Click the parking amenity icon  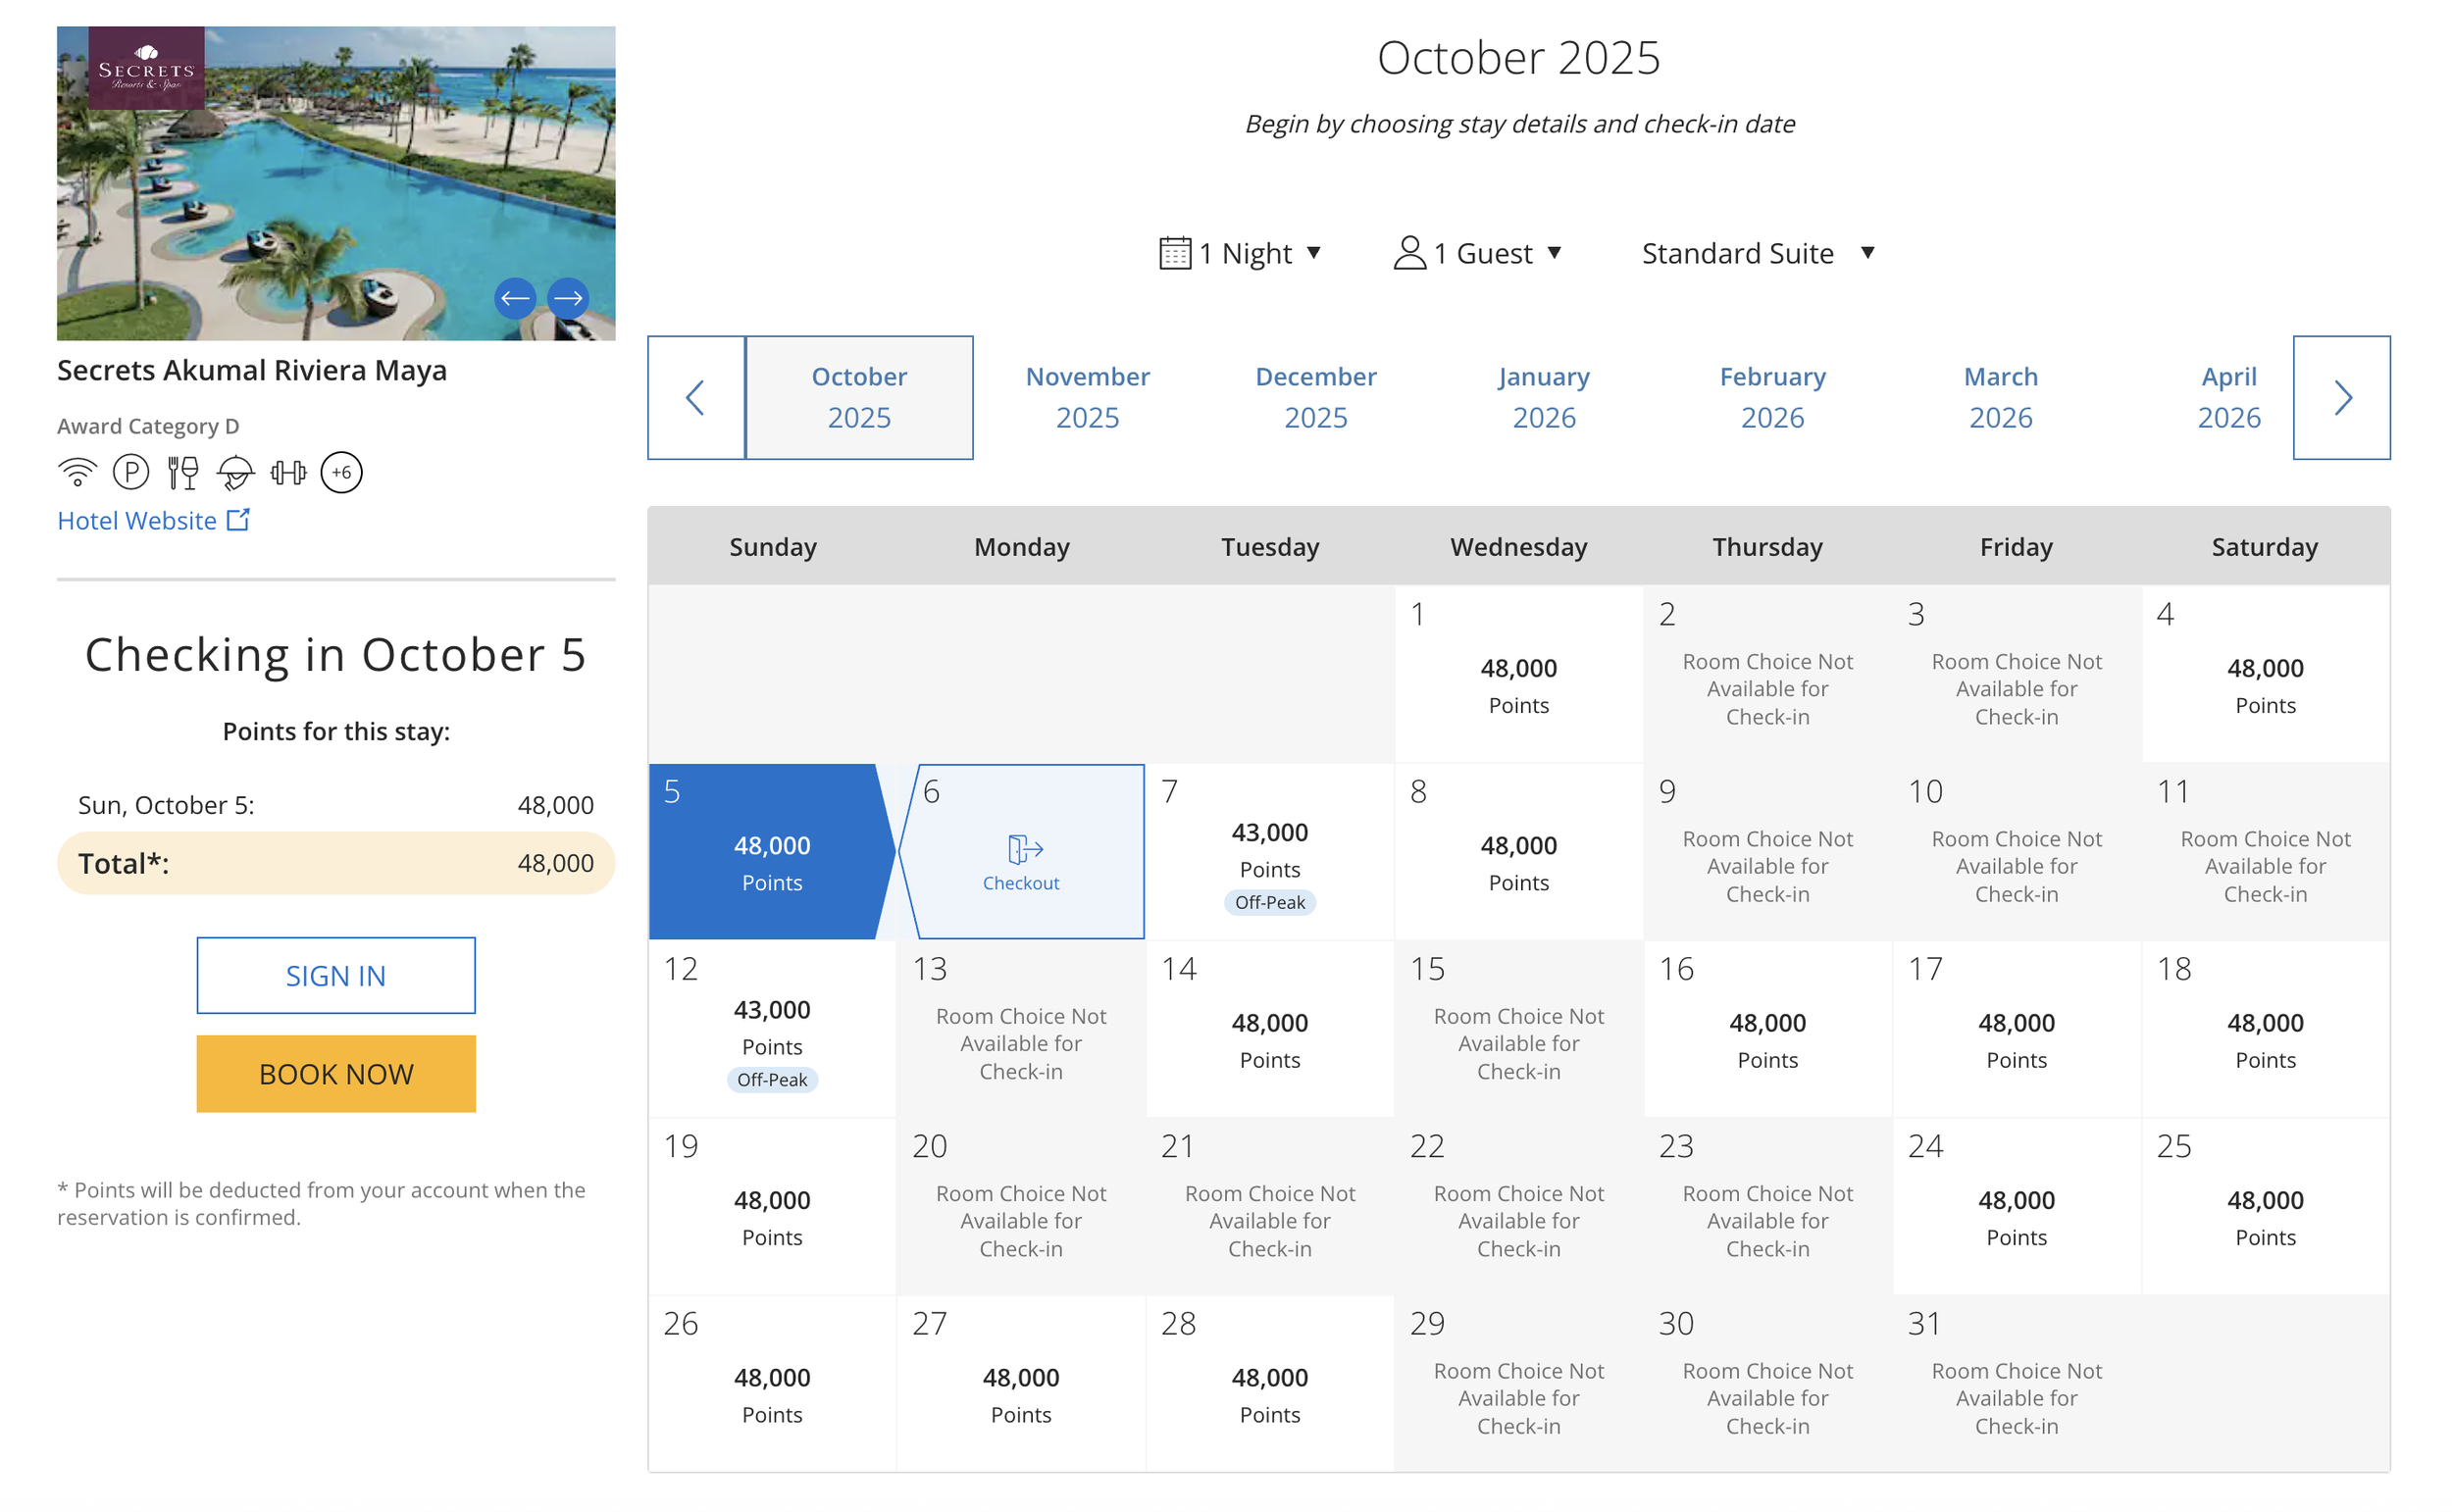[x=131, y=472]
